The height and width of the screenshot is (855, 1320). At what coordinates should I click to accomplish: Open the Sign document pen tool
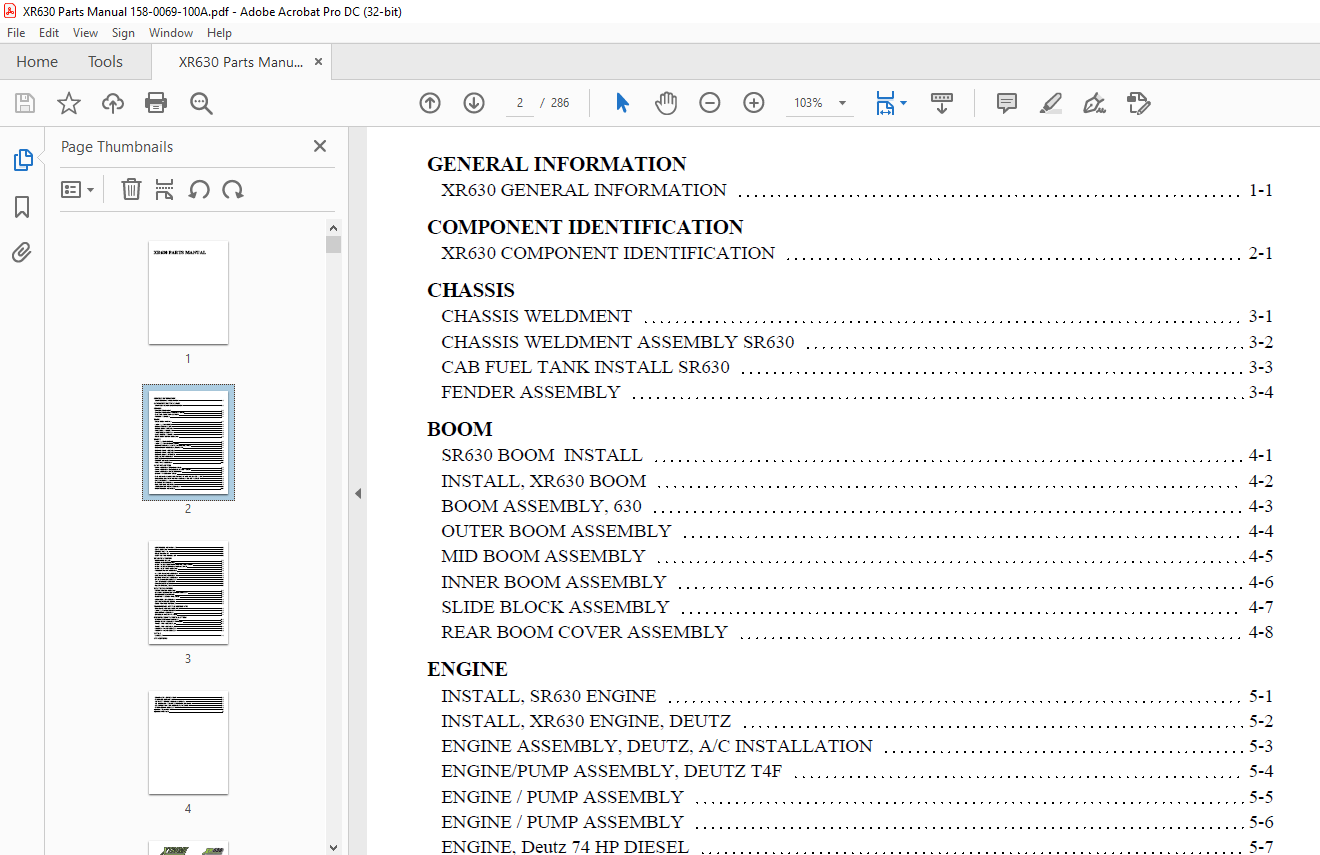(1094, 103)
